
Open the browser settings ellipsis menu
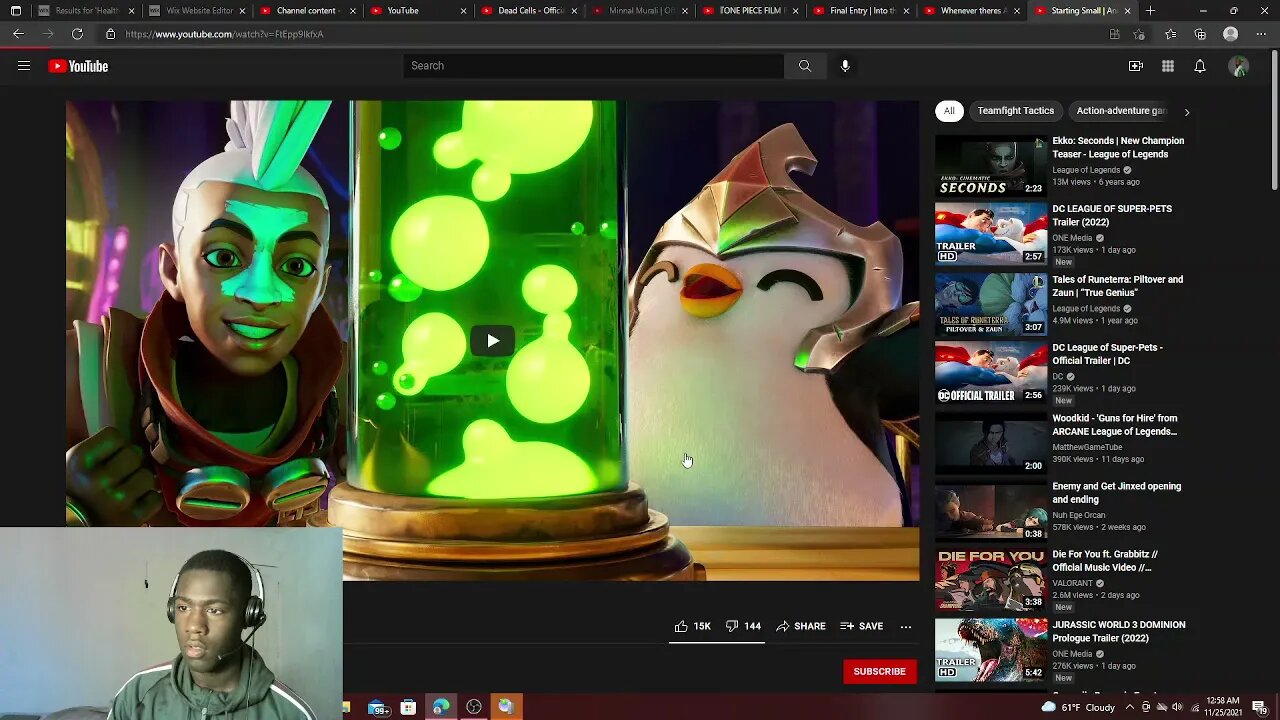[x=1260, y=34]
